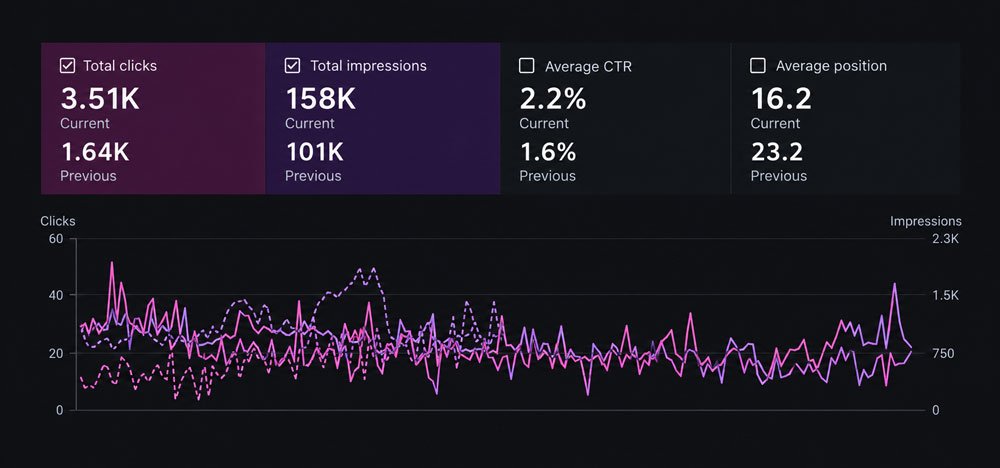Image resolution: width=1000 pixels, height=468 pixels.
Task: Open the Average CTR metric card
Action: coord(615,118)
